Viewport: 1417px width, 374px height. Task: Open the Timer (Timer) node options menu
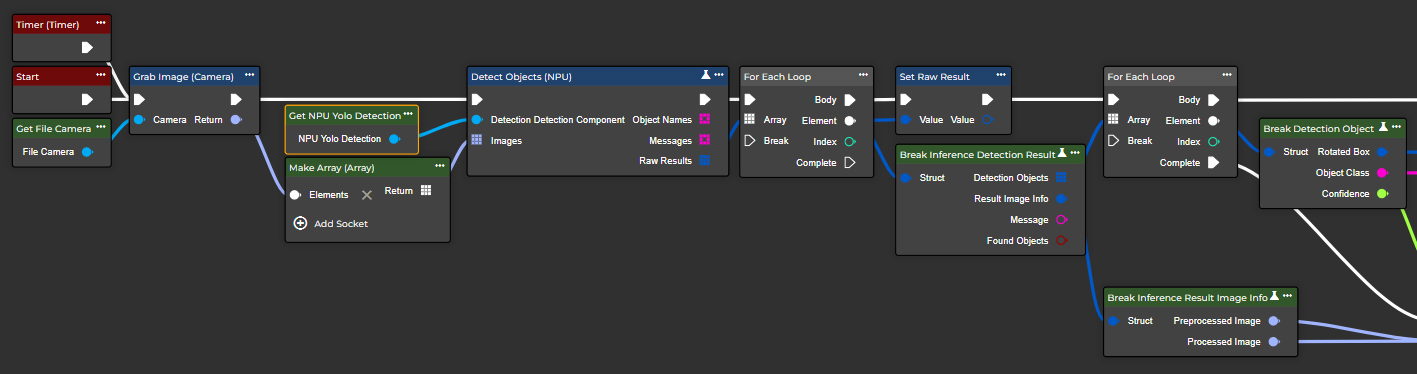100,23
